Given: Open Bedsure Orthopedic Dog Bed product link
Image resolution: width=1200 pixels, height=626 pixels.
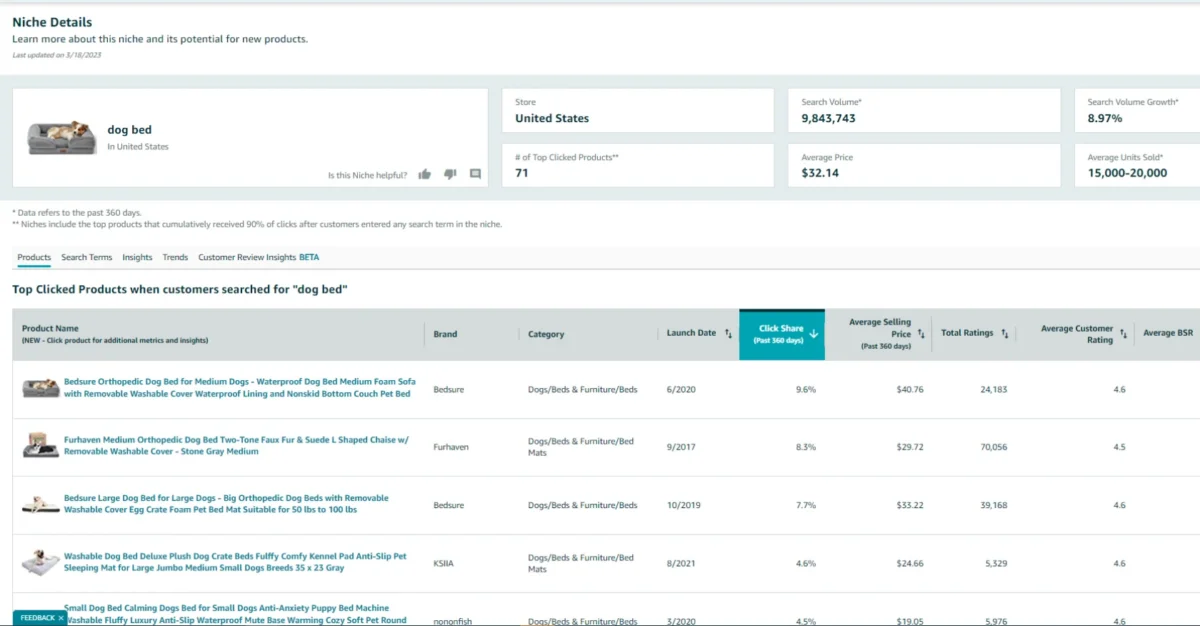Looking at the screenshot, I should [x=239, y=388].
